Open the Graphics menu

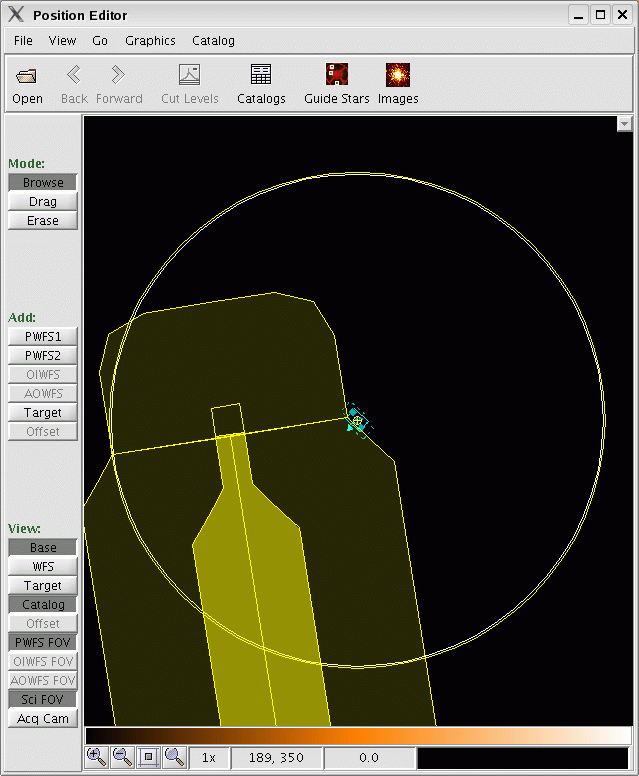[x=150, y=41]
